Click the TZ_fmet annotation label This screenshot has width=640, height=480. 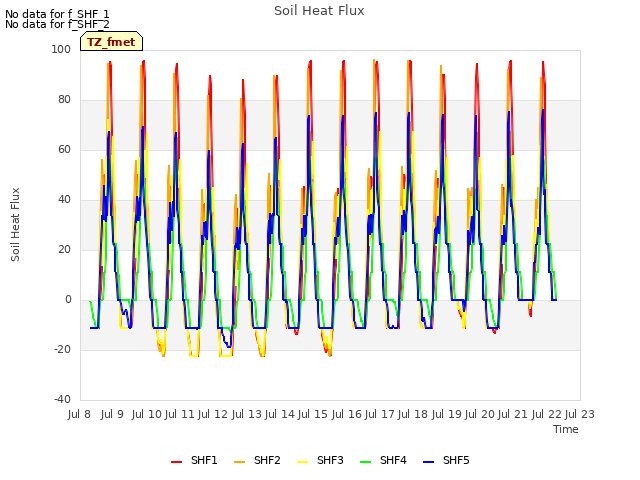[x=111, y=42]
